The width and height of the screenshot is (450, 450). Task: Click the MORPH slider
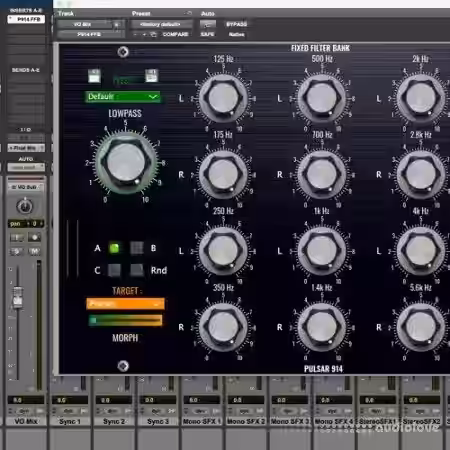[x=125, y=321]
